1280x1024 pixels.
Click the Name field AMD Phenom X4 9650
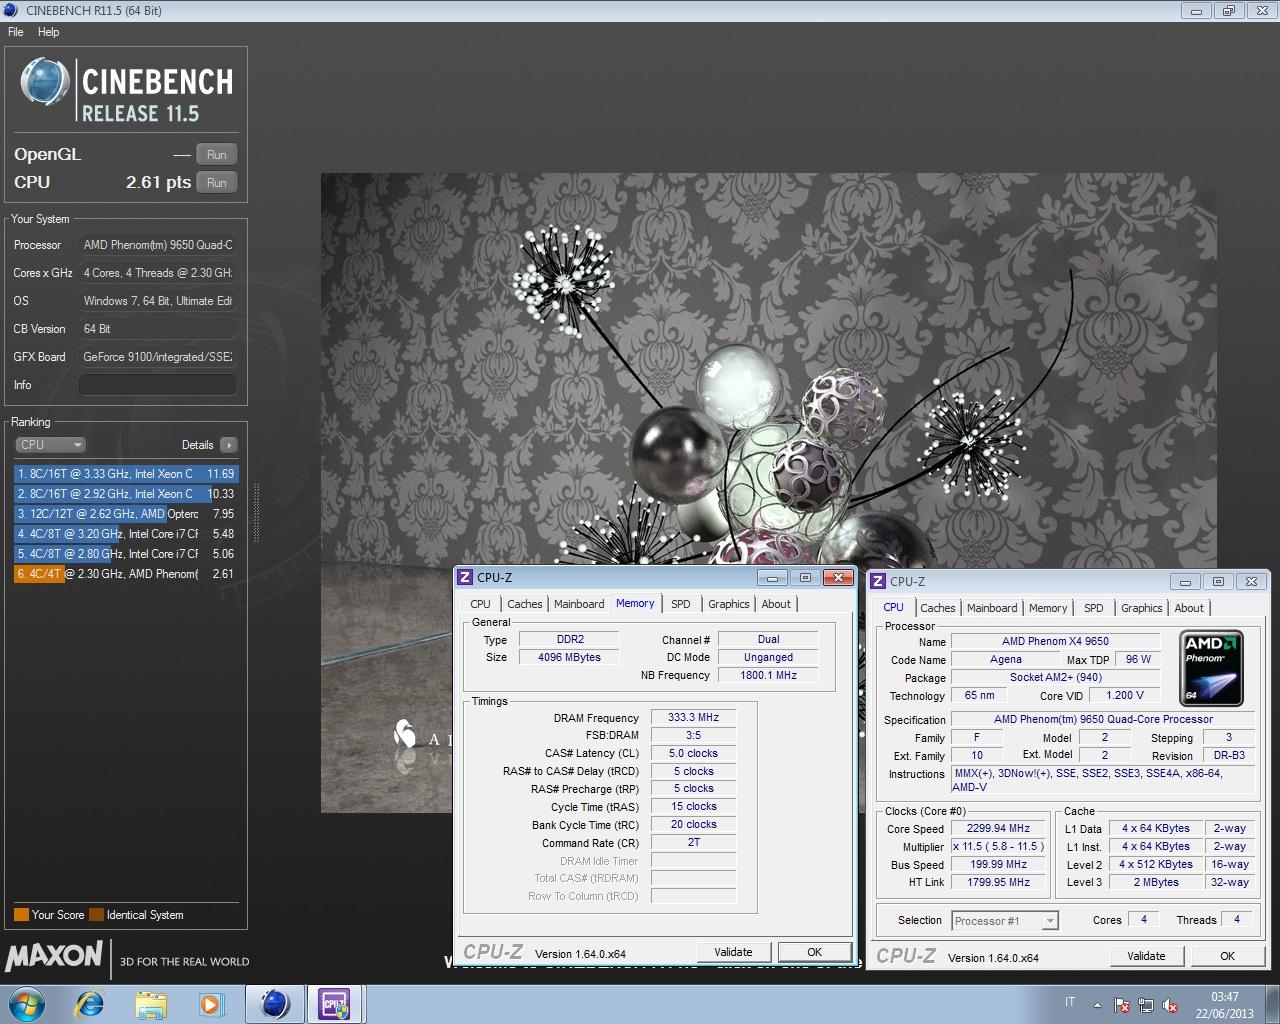1055,641
